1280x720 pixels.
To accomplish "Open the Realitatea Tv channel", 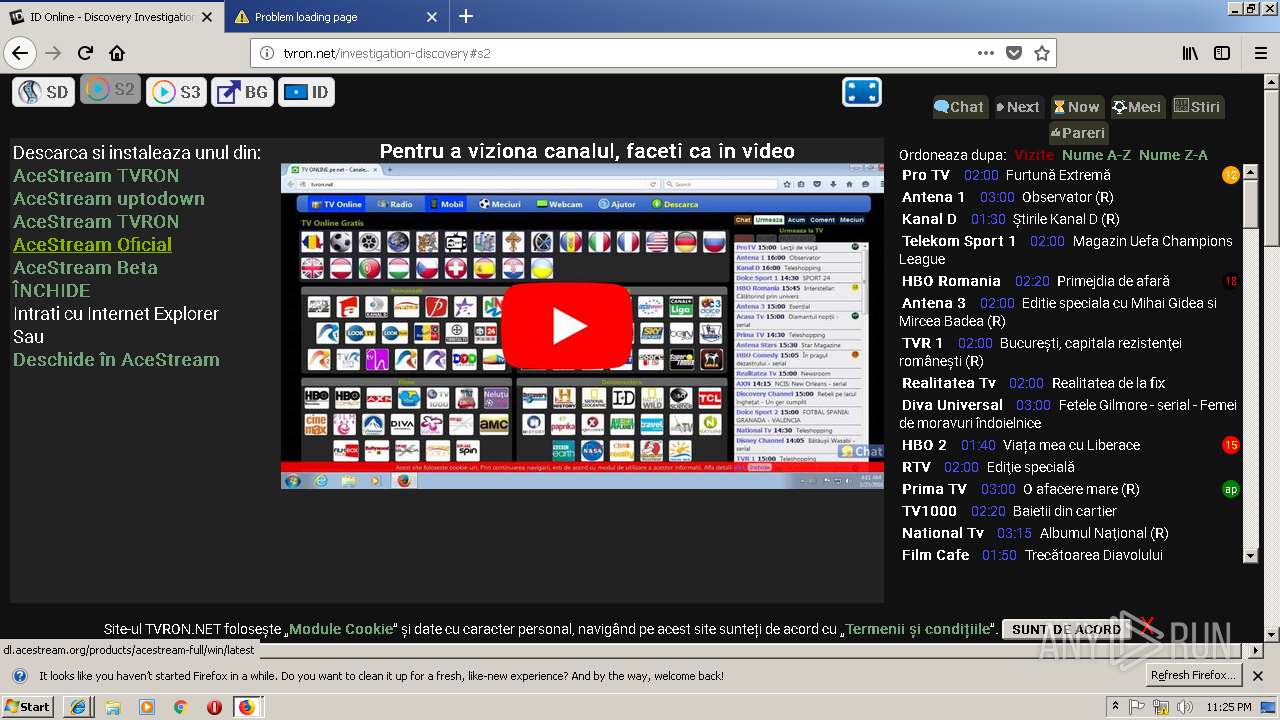I will 949,383.
